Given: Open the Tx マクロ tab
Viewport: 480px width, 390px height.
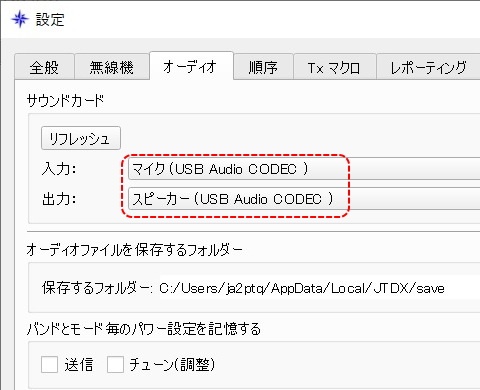Looking at the screenshot, I should click(x=334, y=67).
